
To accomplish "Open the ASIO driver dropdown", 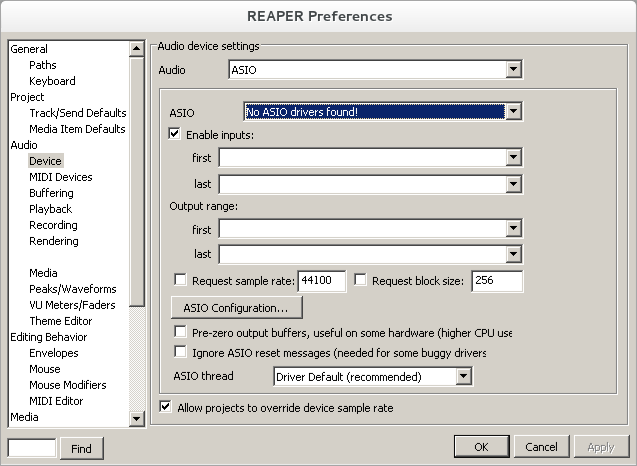I will point(383,111).
